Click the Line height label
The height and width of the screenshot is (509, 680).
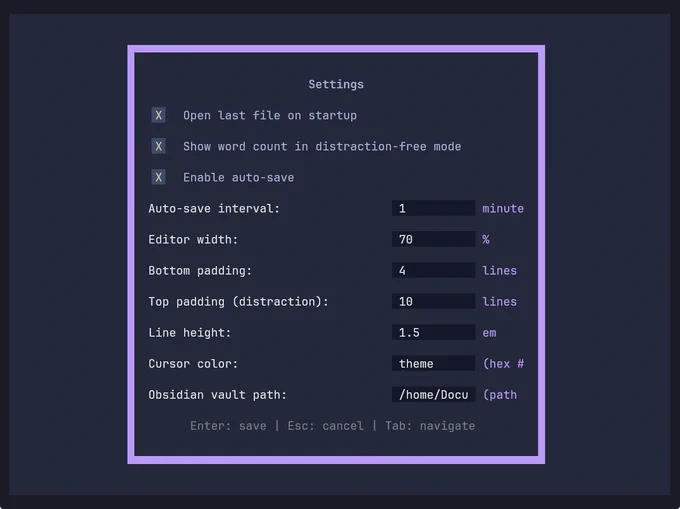coord(190,333)
